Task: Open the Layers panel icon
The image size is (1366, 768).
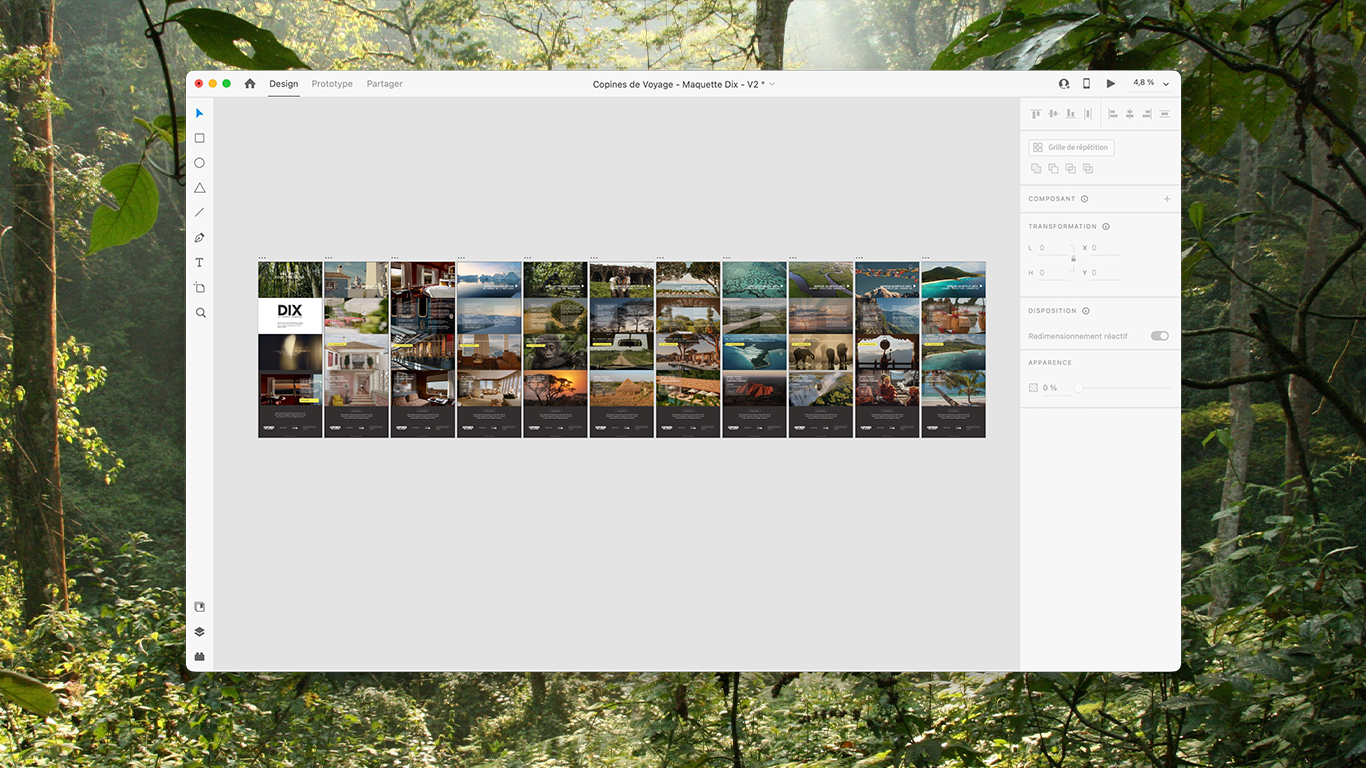Action: pos(200,632)
